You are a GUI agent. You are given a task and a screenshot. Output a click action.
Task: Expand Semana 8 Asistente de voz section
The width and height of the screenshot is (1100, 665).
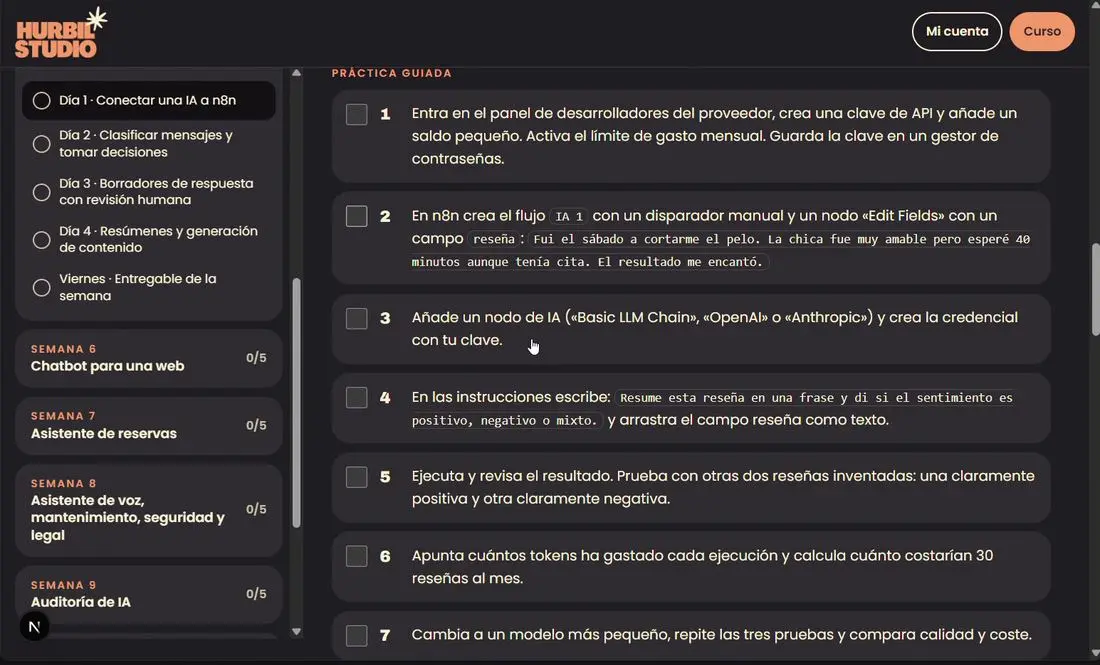(149, 510)
